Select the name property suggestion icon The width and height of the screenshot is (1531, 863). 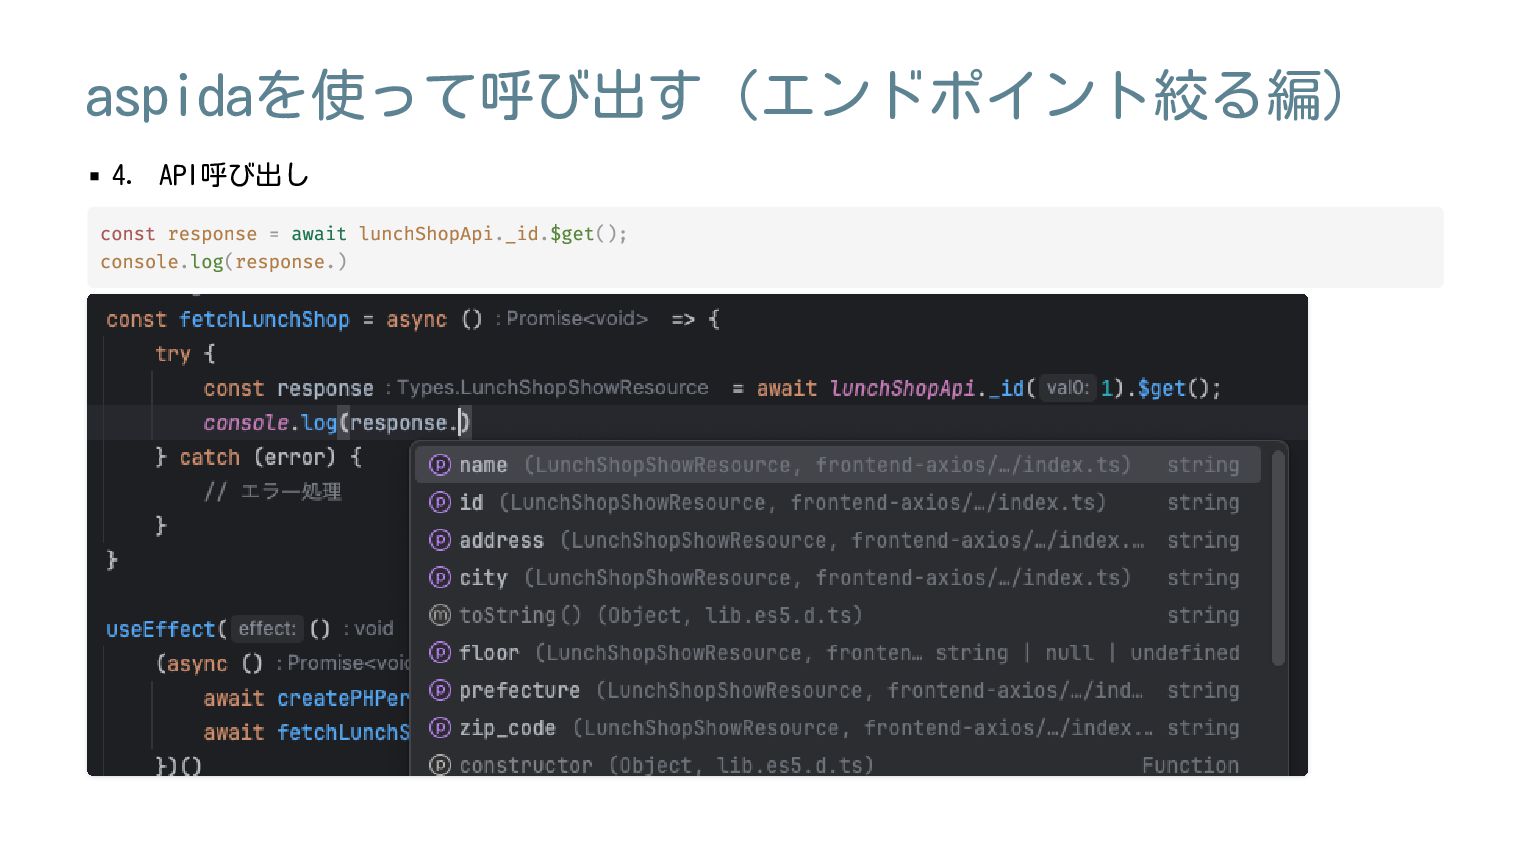tap(439, 465)
